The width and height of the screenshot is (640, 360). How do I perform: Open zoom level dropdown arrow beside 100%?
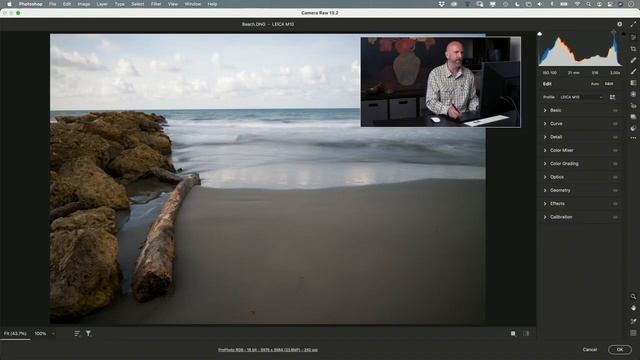(53, 333)
